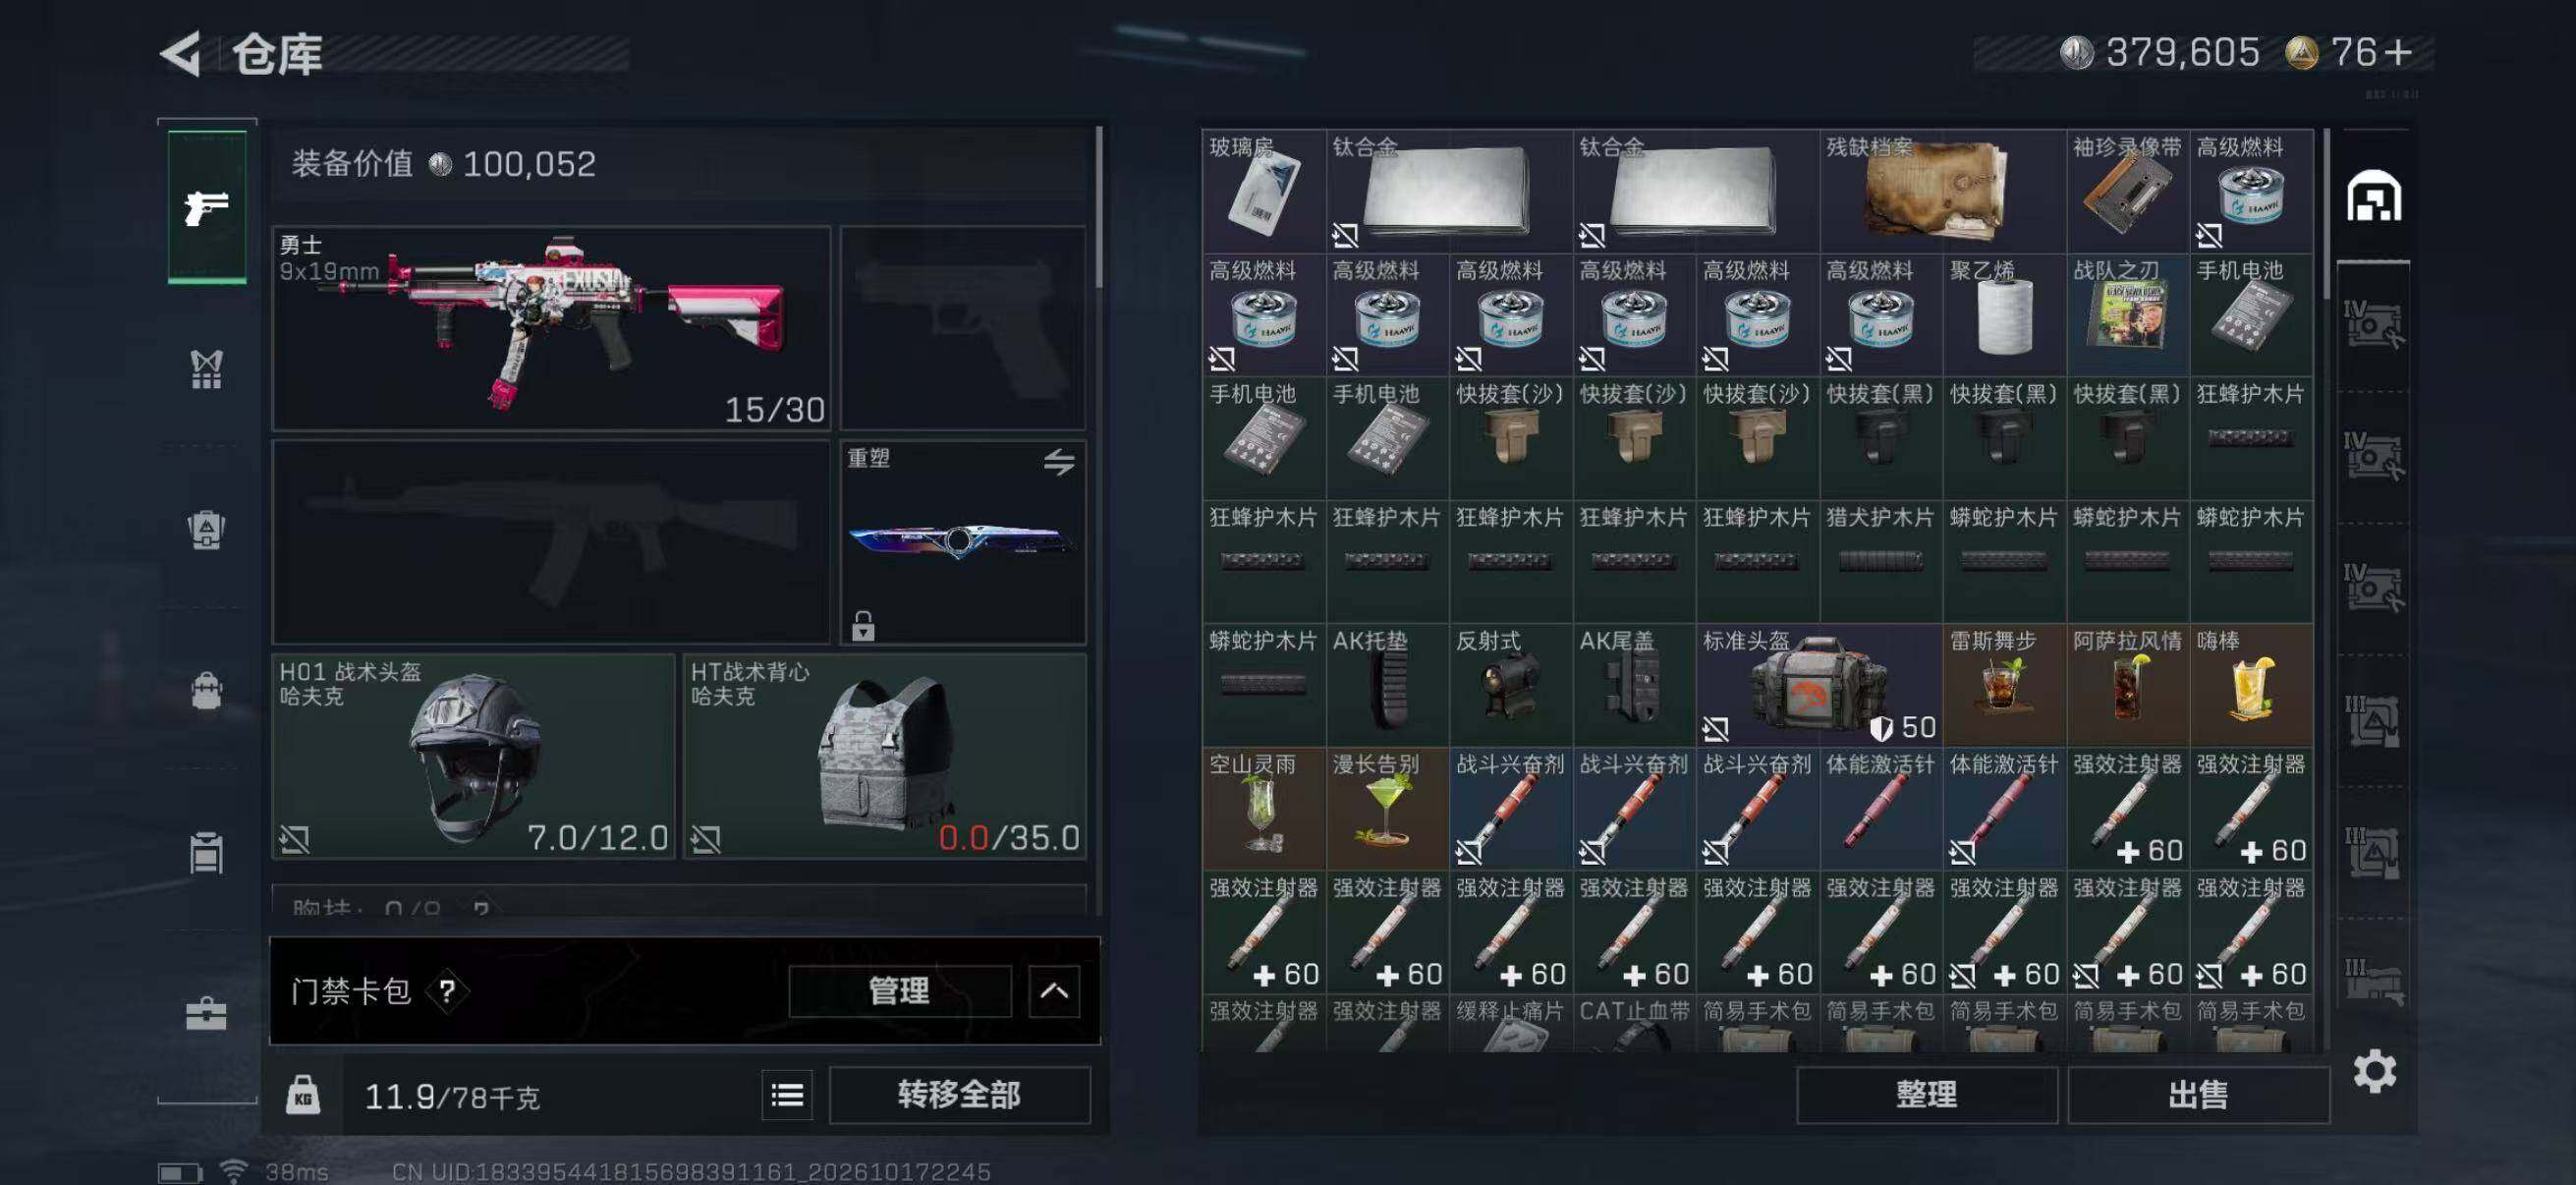Expand the 门禁卡包 panel with the chevron
The image size is (2576, 1185).
[x=1053, y=991]
